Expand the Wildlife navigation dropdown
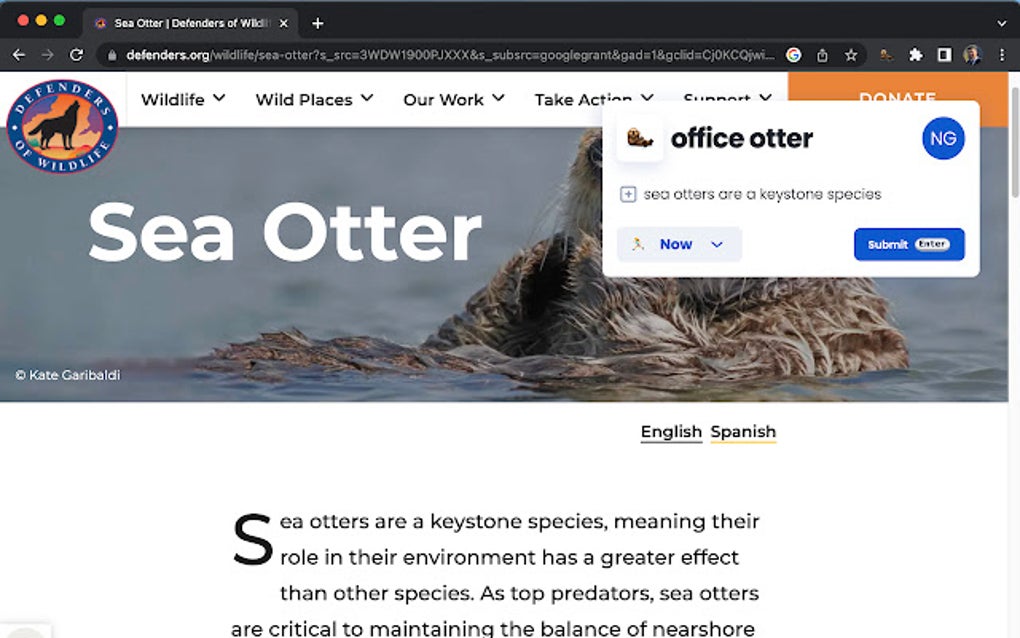Viewport: 1020px width, 638px height. (183, 99)
